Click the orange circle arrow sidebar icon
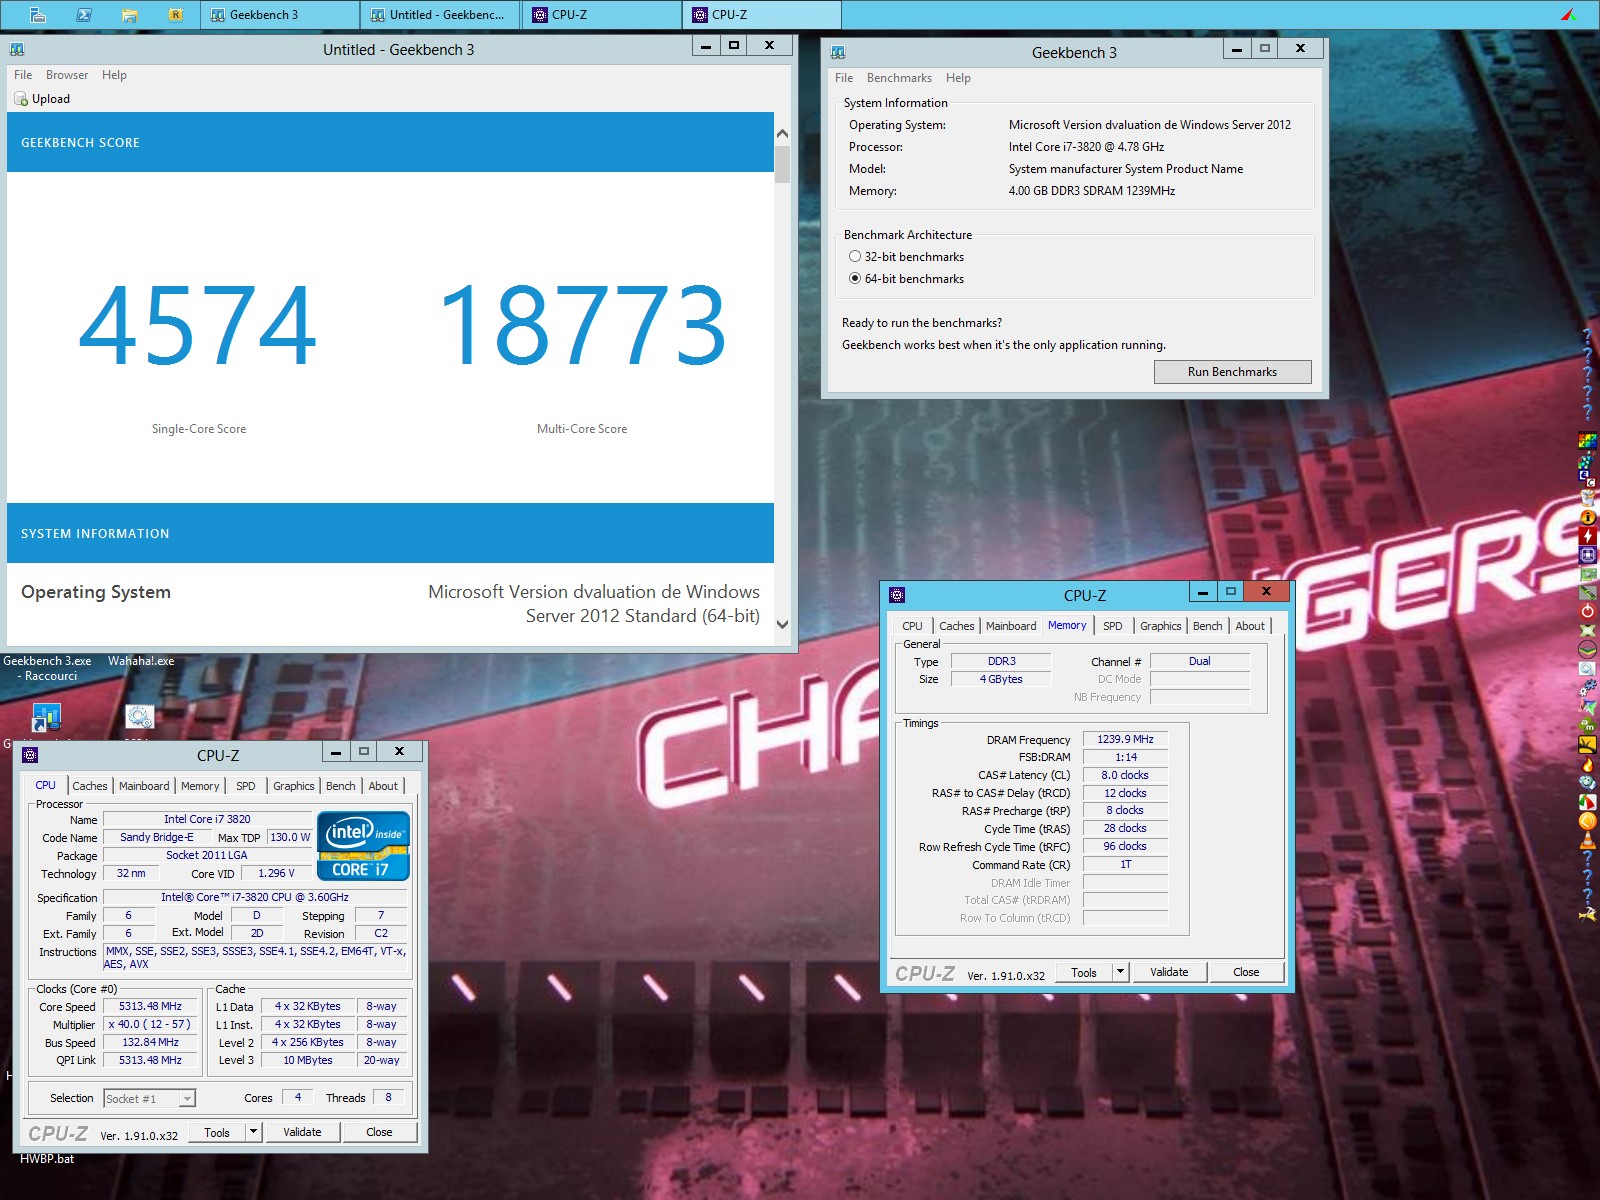Viewport: 1600px width, 1200px height. point(1587,821)
